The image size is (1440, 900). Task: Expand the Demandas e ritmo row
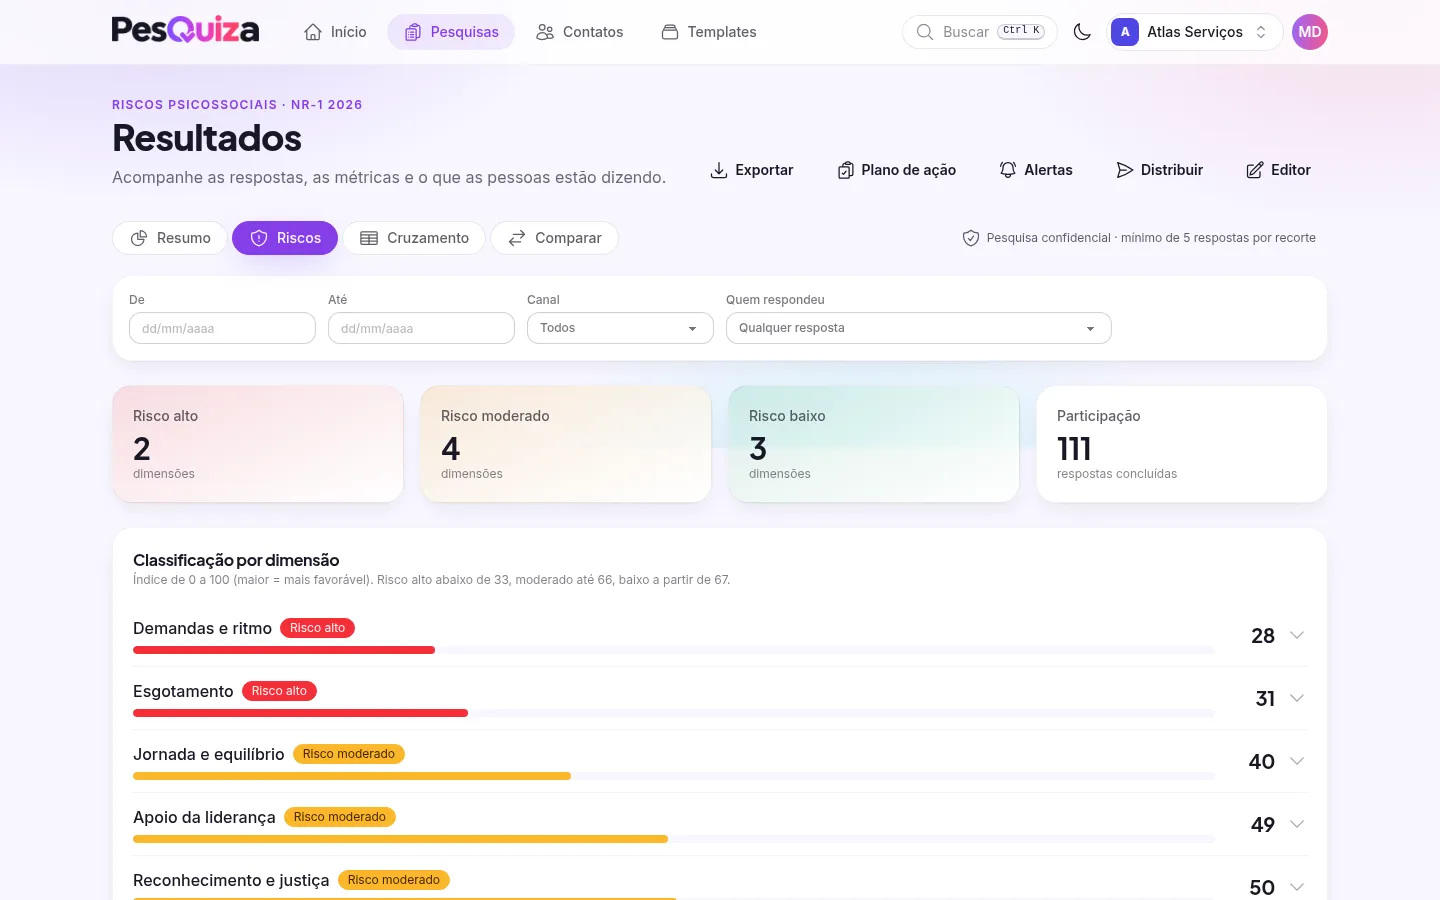pos(1297,636)
